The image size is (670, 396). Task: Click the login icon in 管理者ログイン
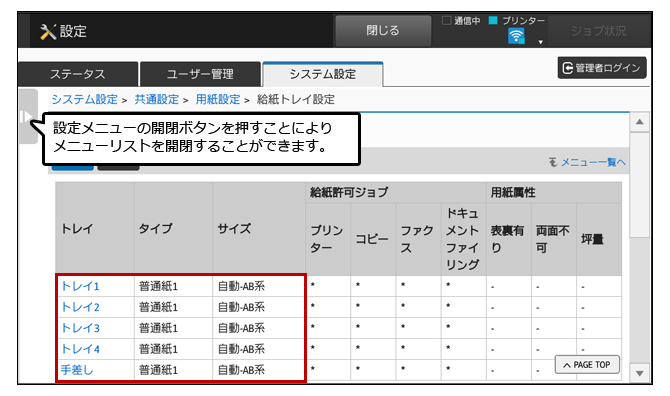pos(567,68)
